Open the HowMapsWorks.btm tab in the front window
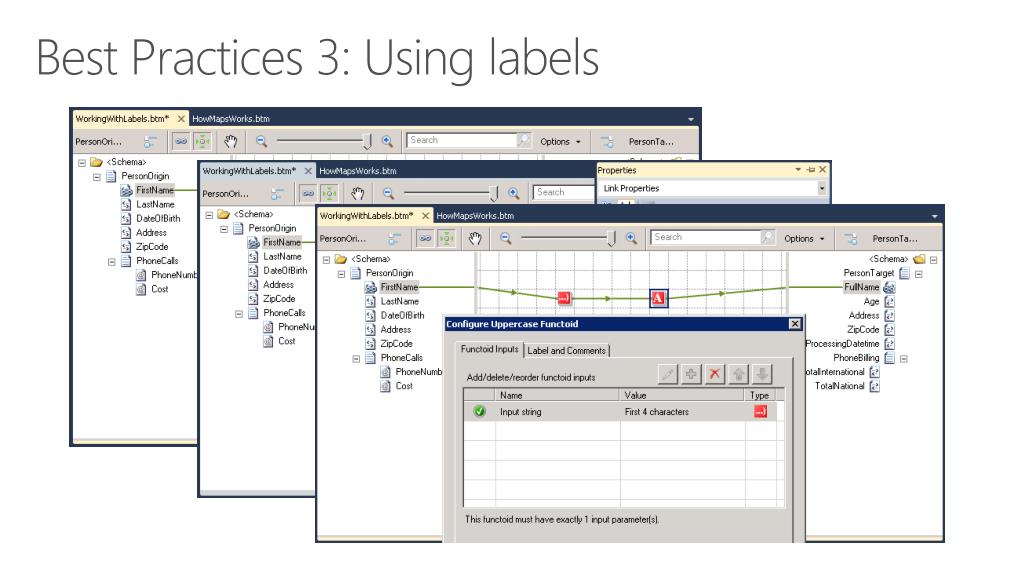Viewport: 1023px width, 575px height. (x=475, y=215)
